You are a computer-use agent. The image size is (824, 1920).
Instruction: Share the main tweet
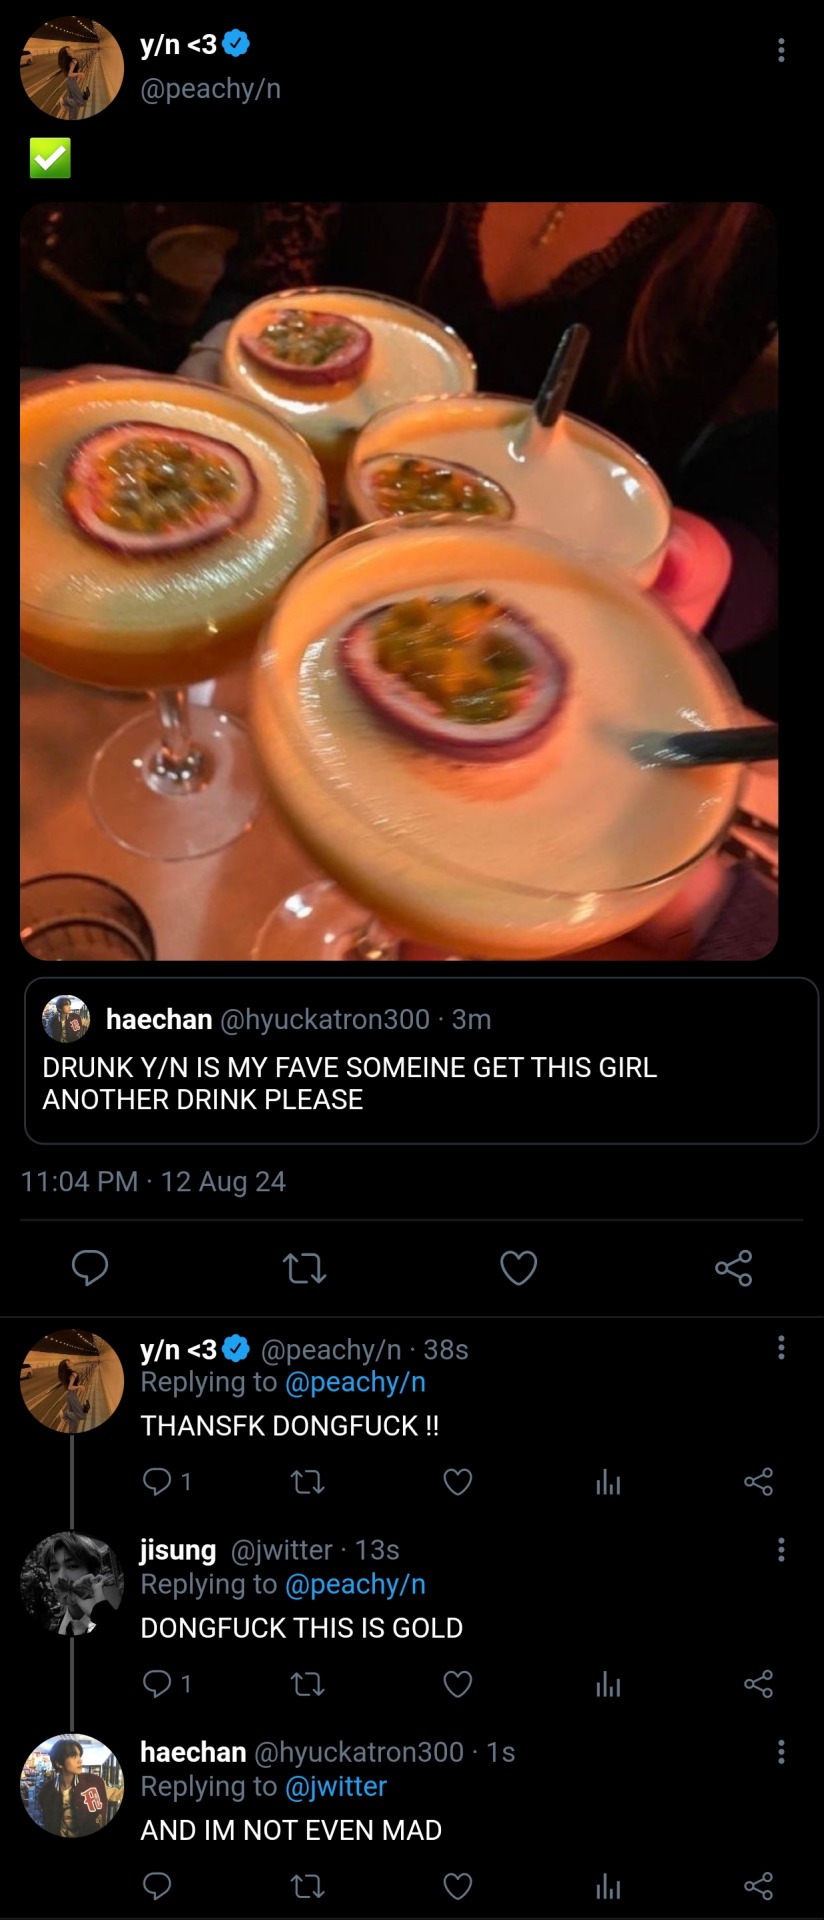click(733, 1268)
